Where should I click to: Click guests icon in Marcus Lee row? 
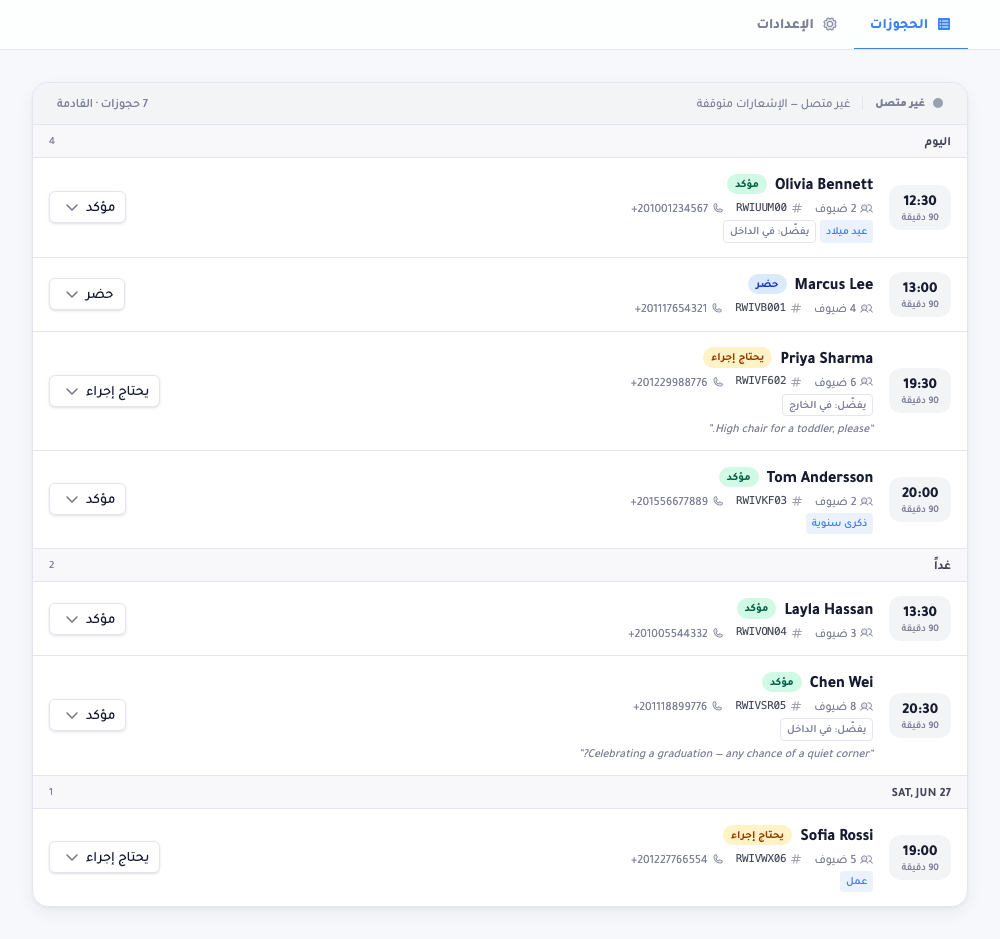coord(867,308)
